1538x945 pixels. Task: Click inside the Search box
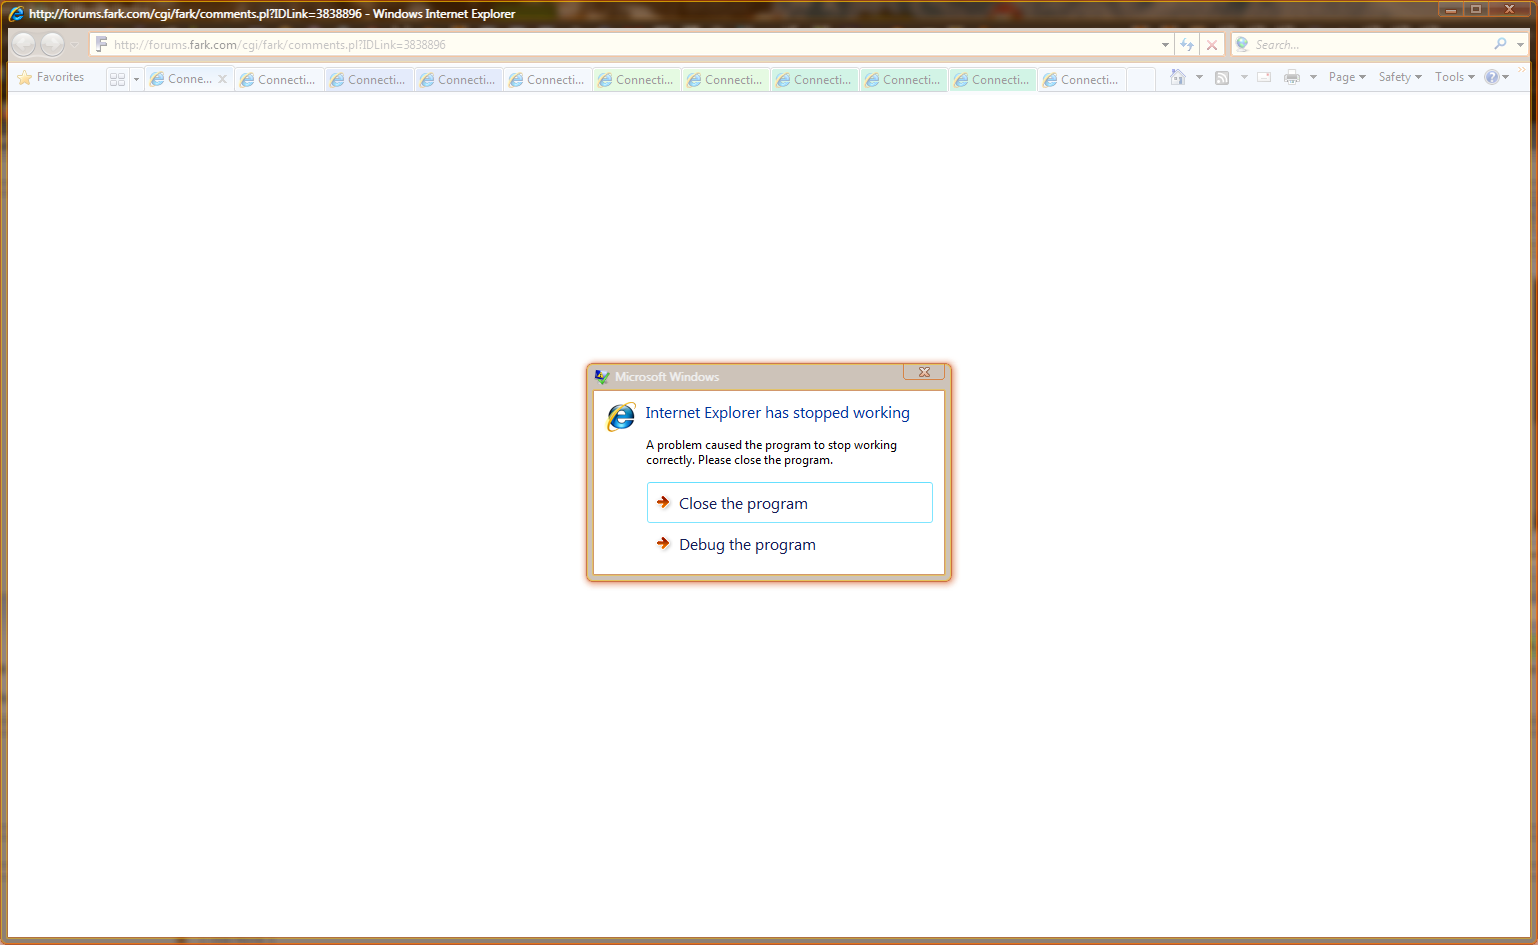point(1370,45)
